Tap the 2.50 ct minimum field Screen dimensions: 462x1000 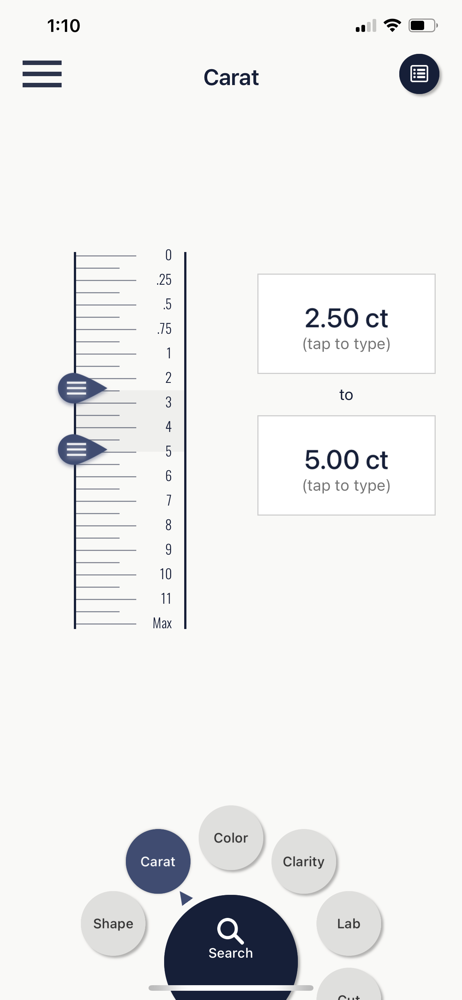pos(346,324)
